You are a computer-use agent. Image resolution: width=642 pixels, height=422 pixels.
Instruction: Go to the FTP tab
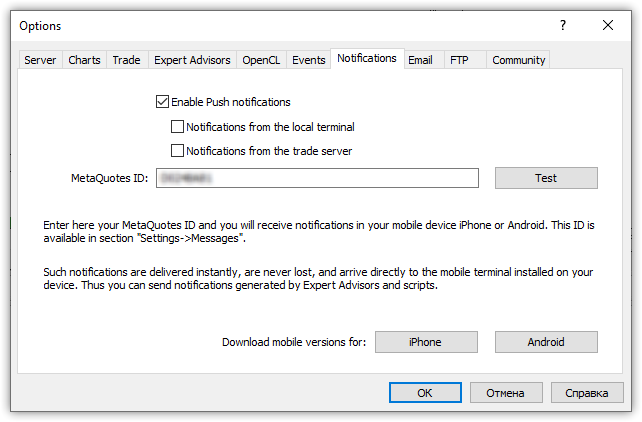[x=459, y=60]
